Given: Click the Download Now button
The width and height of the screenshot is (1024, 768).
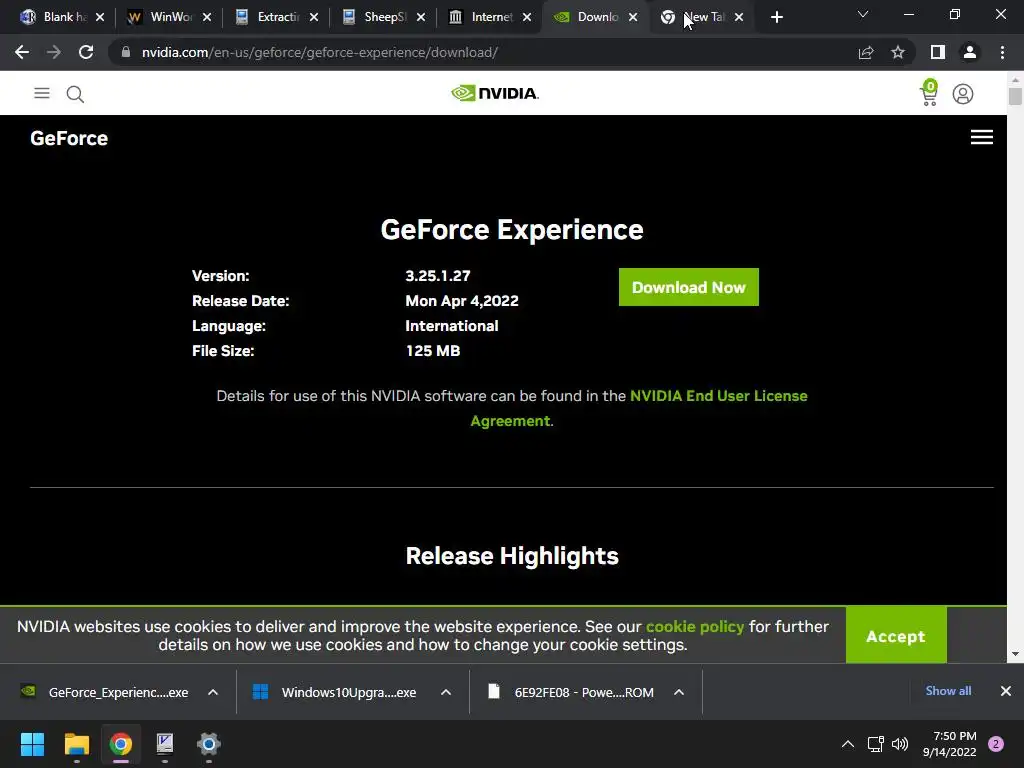Looking at the screenshot, I should [688, 287].
